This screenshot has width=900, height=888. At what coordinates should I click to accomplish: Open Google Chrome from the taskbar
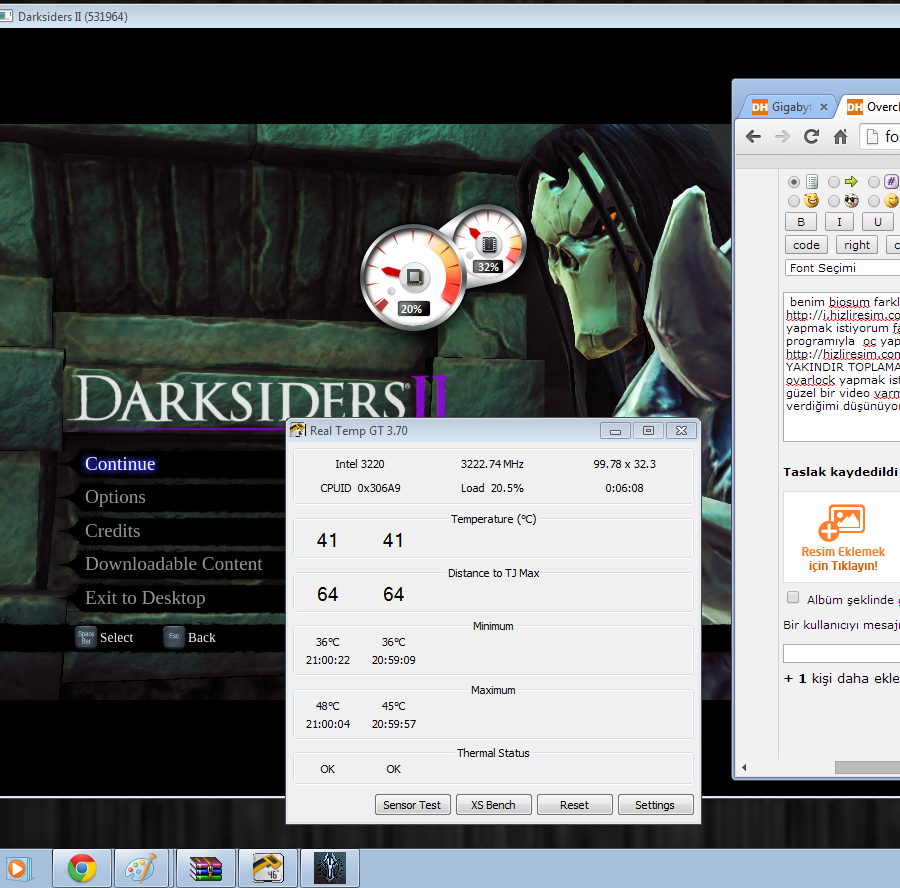[82, 868]
